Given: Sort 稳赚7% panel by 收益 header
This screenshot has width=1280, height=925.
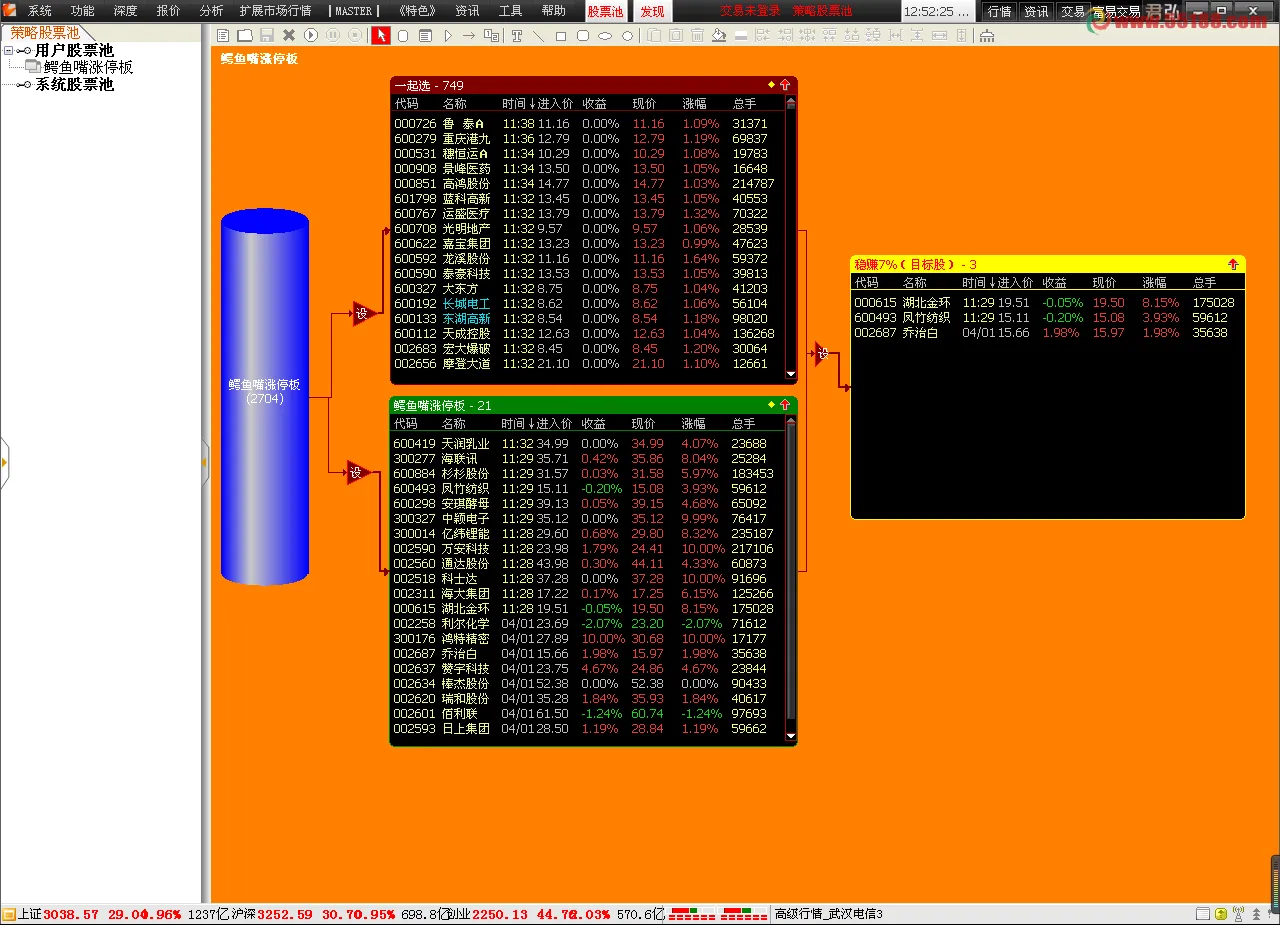Looking at the screenshot, I should coord(1054,283).
